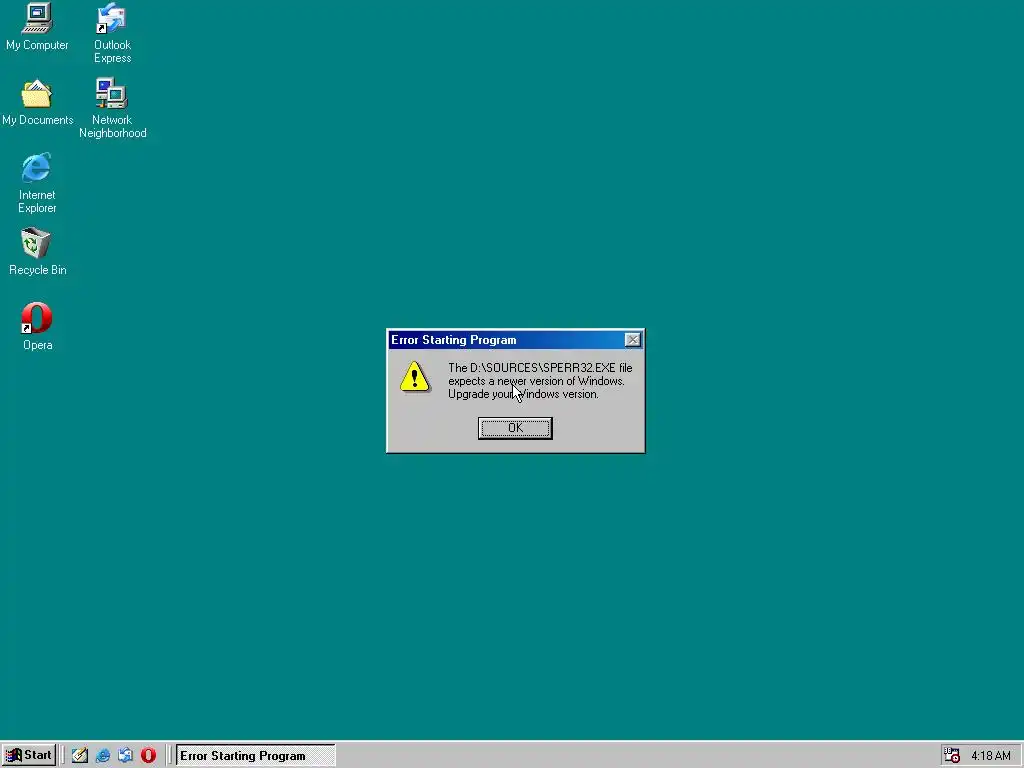Open the Start menu
The height and width of the screenshot is (768, 1024).
(x=28, y=755)
